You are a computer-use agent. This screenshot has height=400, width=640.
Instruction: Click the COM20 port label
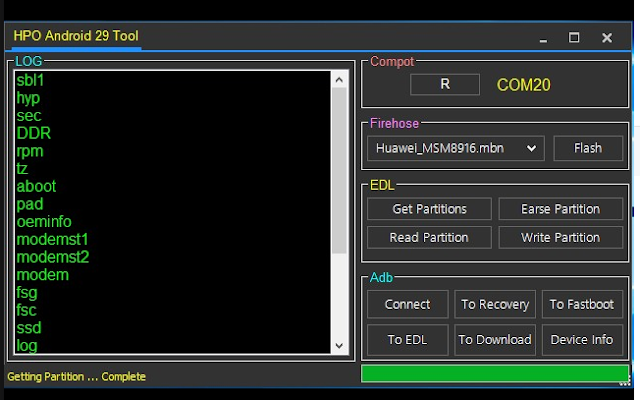coord(523,85)
